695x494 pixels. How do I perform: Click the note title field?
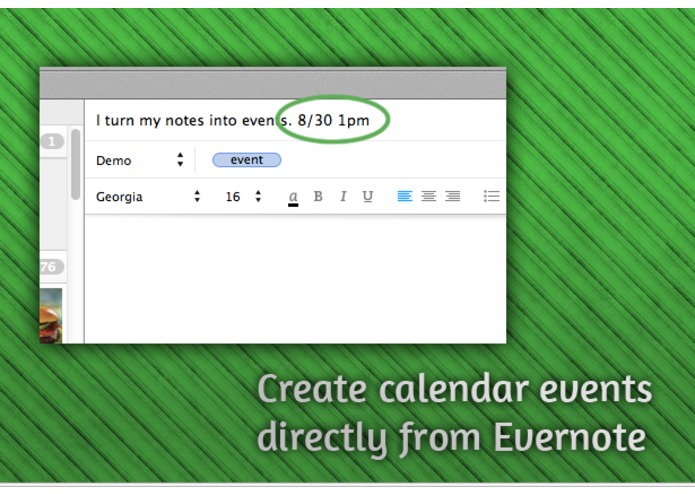point(295,120)
